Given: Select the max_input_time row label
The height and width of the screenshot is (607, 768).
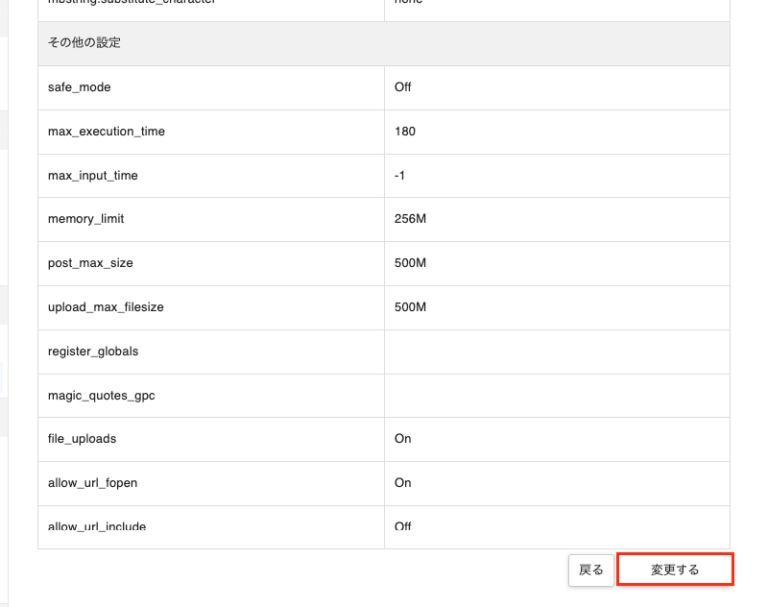Looking at the screenshot, I should pos(93,176).
